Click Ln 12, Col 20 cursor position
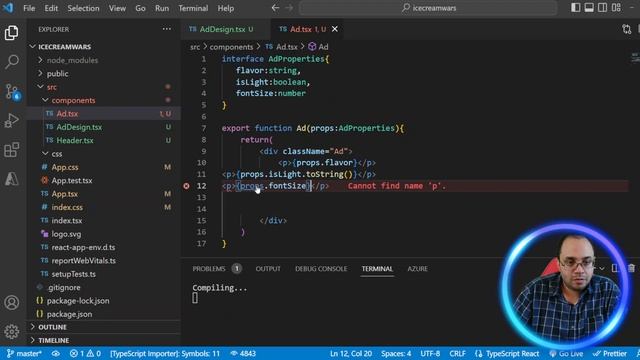 coord(351,353)
